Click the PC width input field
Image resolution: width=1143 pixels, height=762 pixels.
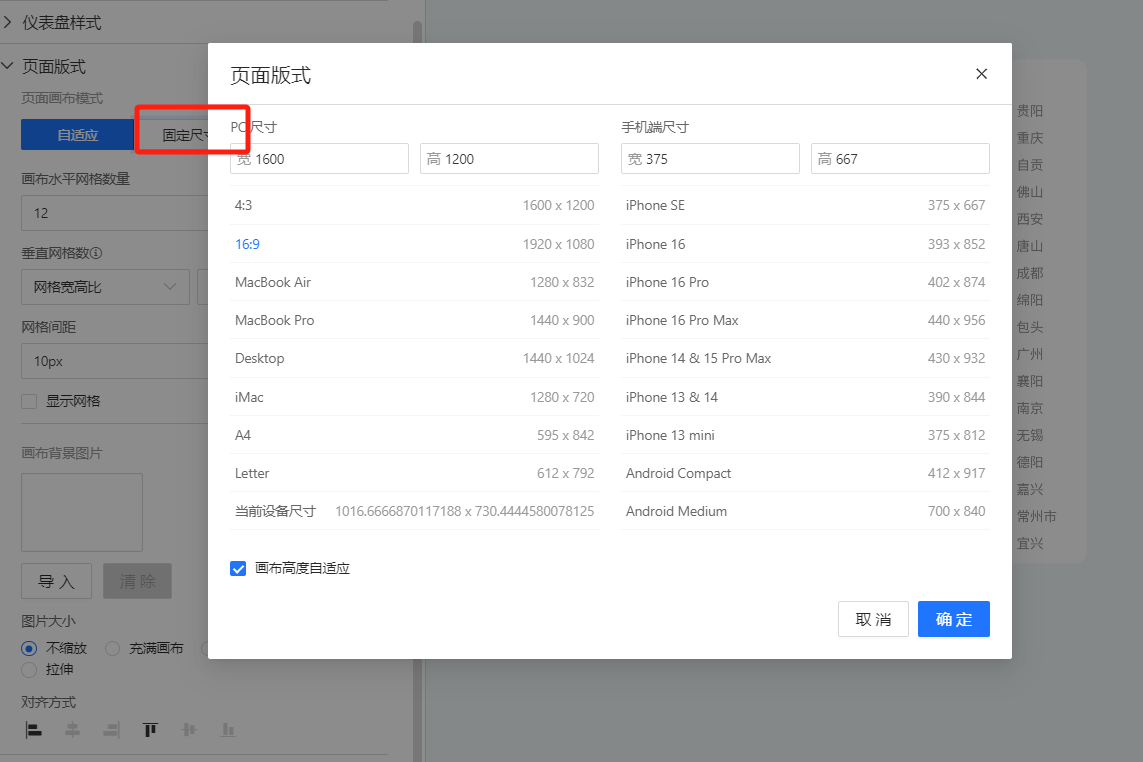pos(319,159)
